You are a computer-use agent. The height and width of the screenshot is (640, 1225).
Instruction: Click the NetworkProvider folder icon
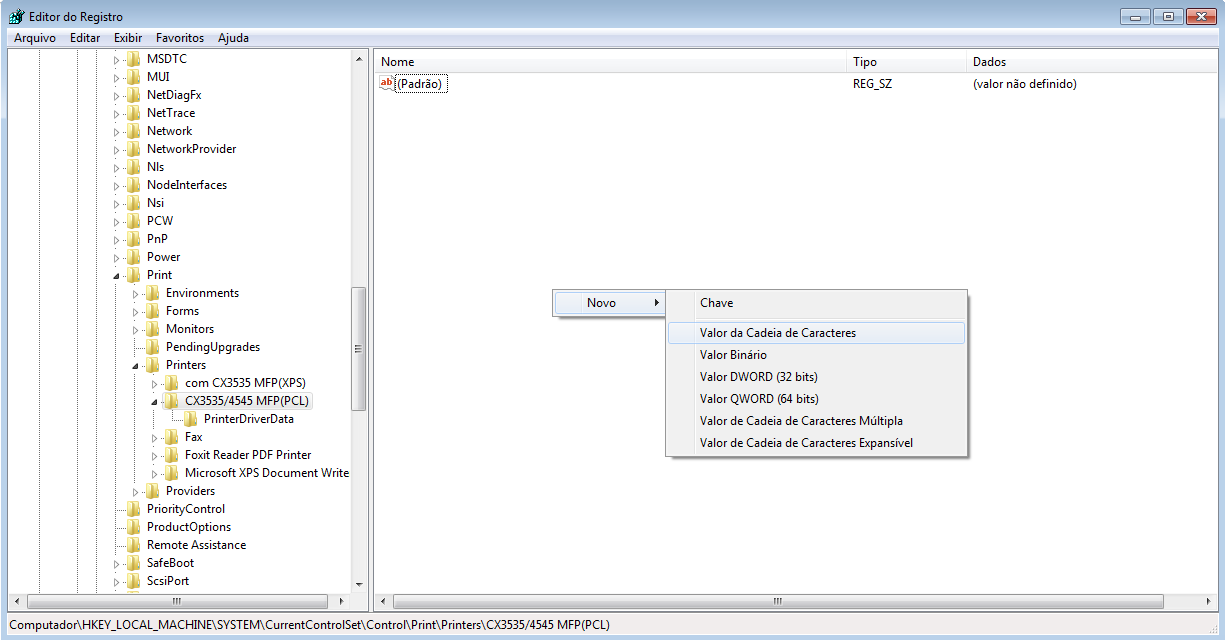coord(134,149)
